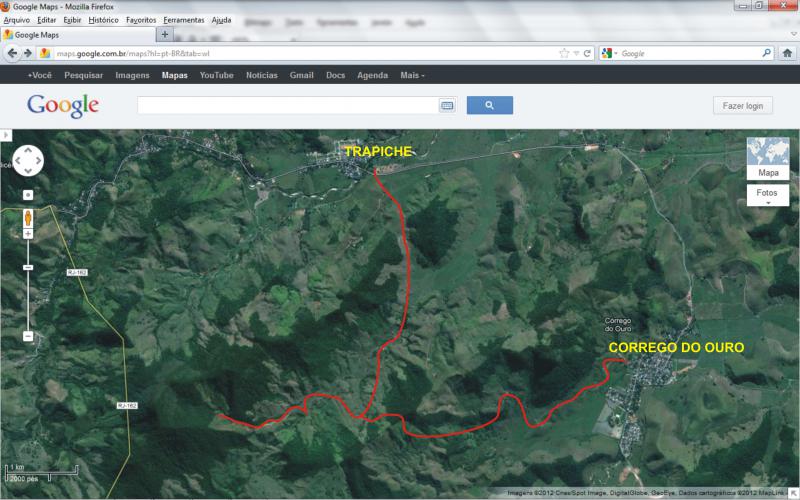800x500 pixels.
Task: Reload the page with the refresh icon
Action: coord(587,53)
